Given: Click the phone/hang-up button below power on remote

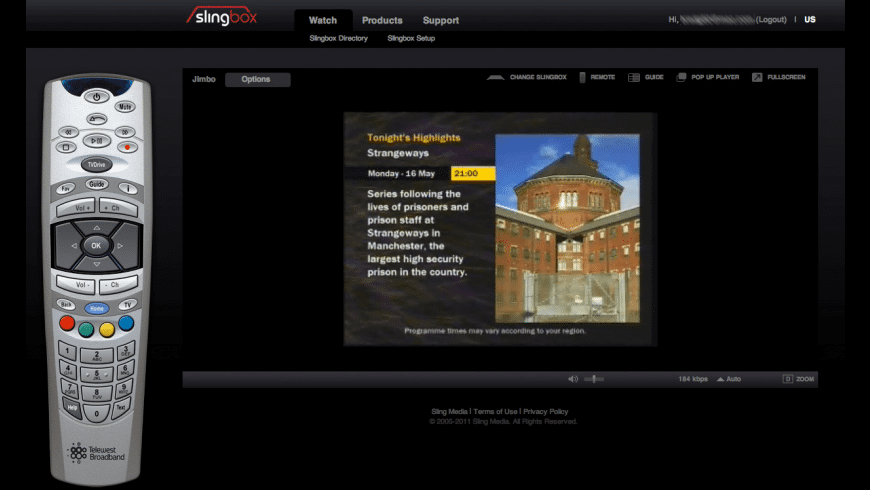Looking at the screenshot, I should point(97,119).
